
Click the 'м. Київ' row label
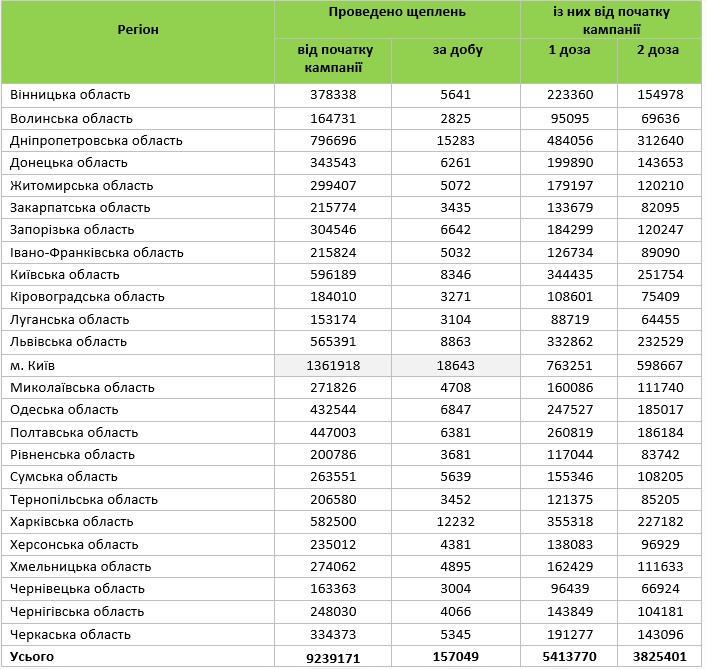(32, 366)
